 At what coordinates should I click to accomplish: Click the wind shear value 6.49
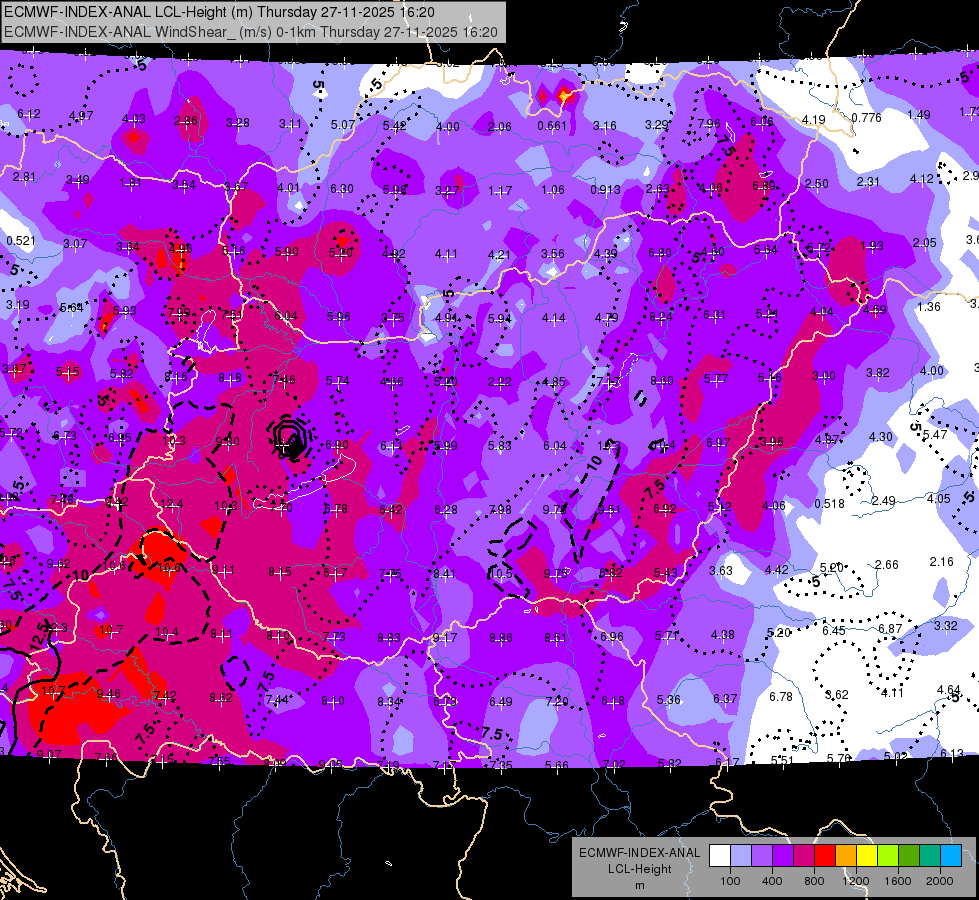(x=501, y=702)
